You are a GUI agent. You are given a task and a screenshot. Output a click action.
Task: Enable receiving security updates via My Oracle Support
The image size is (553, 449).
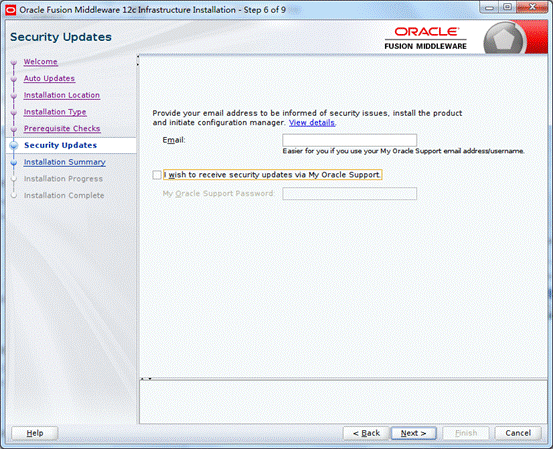(x=157, y=175)
